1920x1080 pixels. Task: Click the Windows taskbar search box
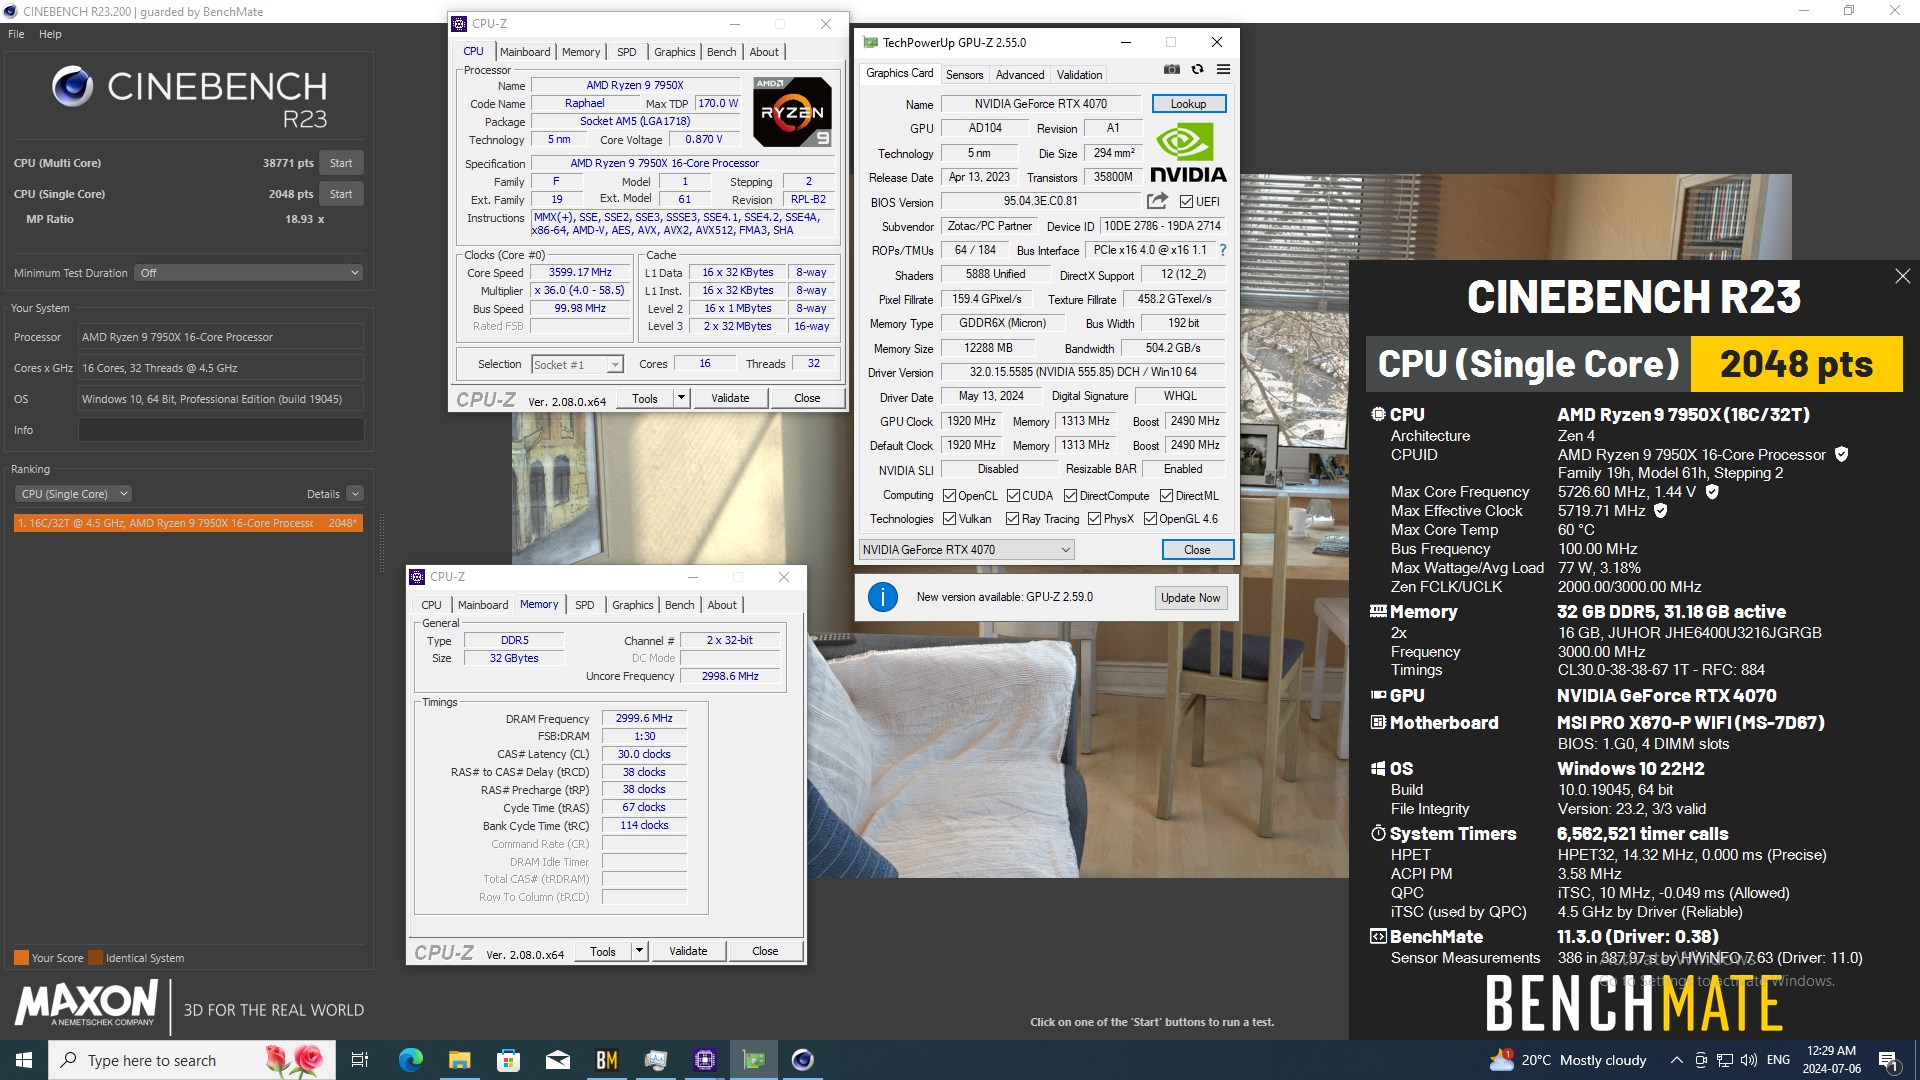(192, 1060)
